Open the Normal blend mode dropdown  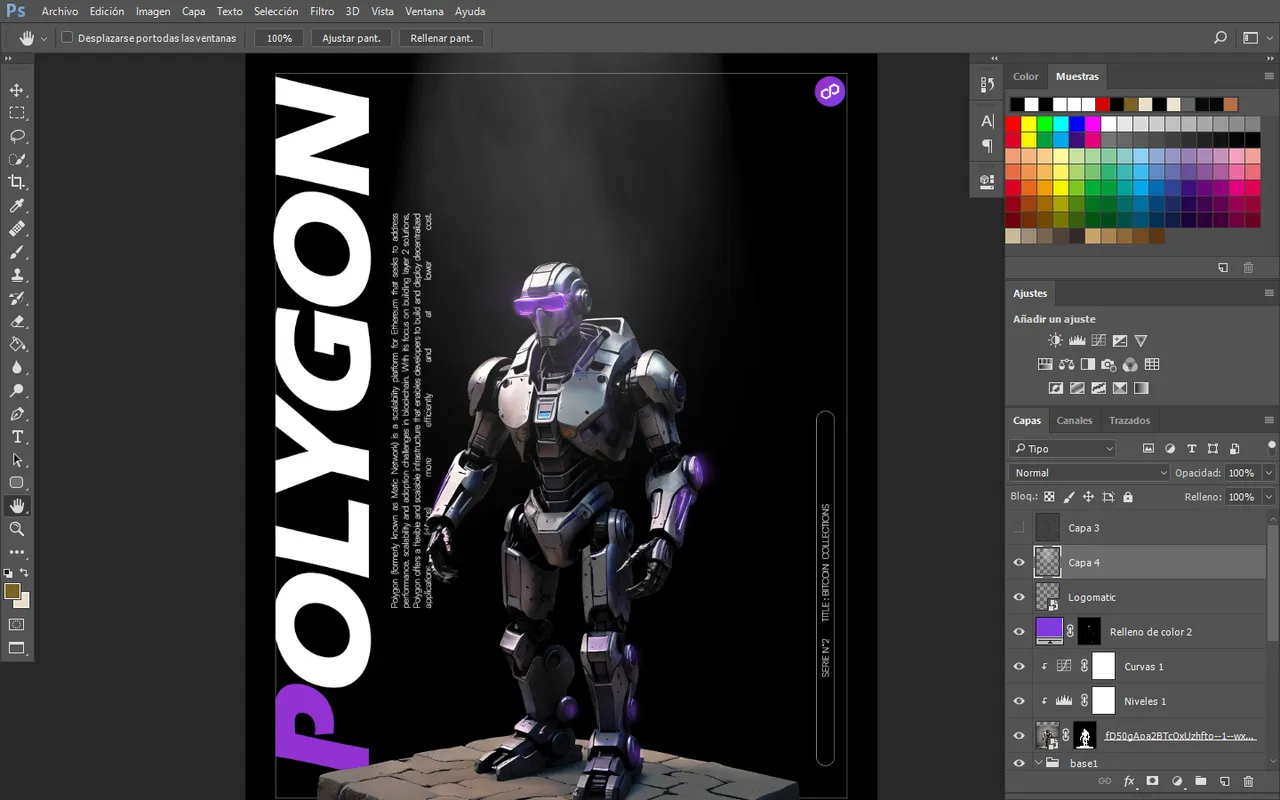(1088, 473)
